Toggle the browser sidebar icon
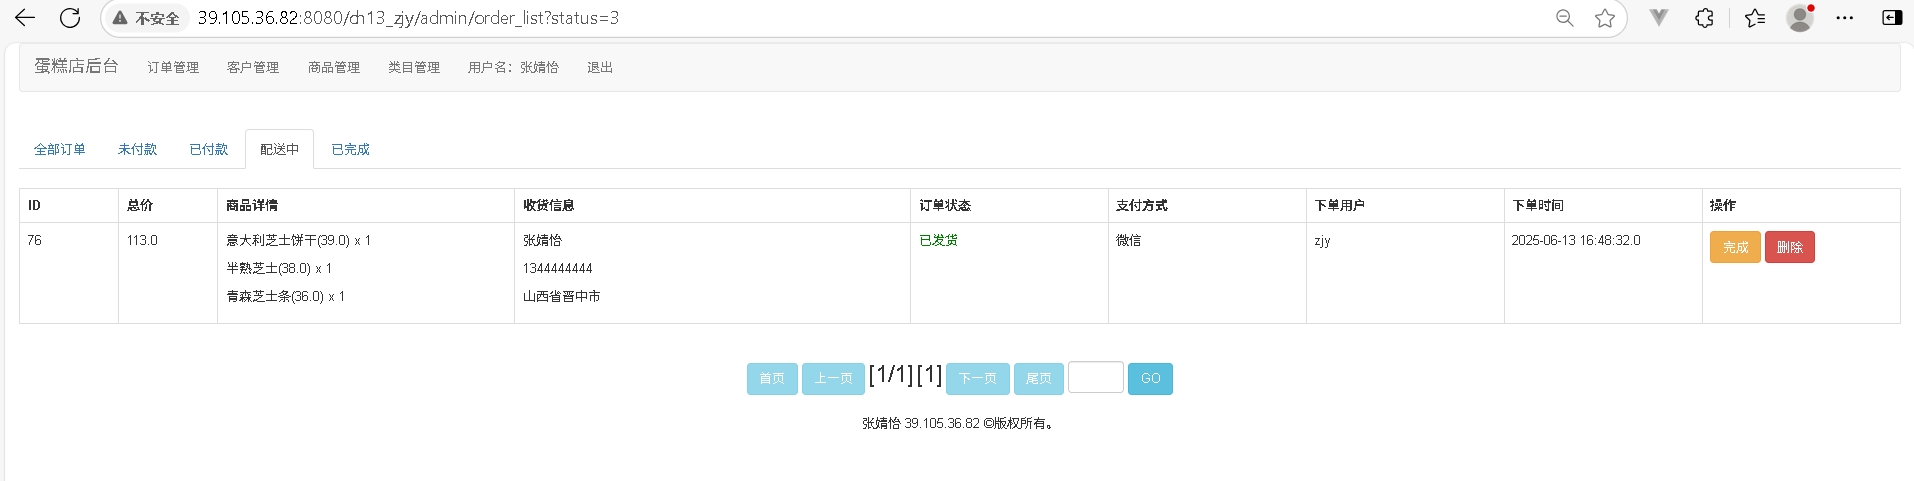The height and width of the screenshot is (481, 1914). point(1892,18)
